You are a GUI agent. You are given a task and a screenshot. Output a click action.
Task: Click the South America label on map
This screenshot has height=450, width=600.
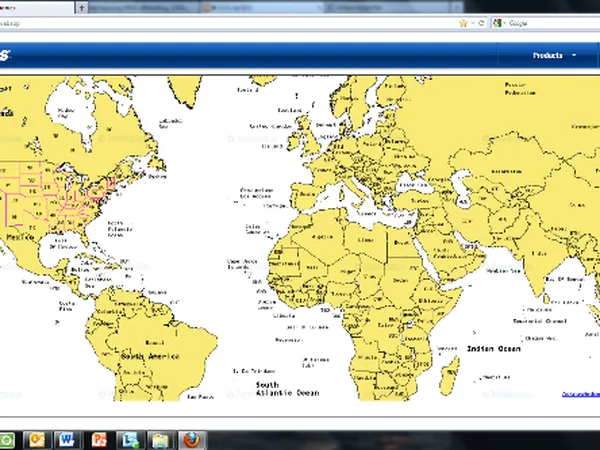pos(150,356)
